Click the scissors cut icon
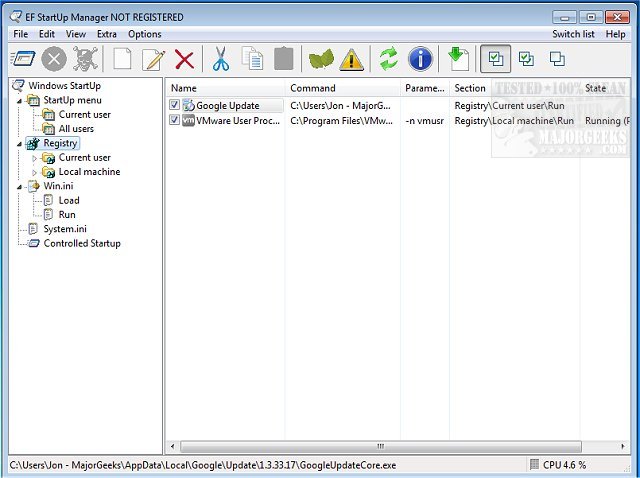Screen dimensions: 640x478 (x=220, y=59)
